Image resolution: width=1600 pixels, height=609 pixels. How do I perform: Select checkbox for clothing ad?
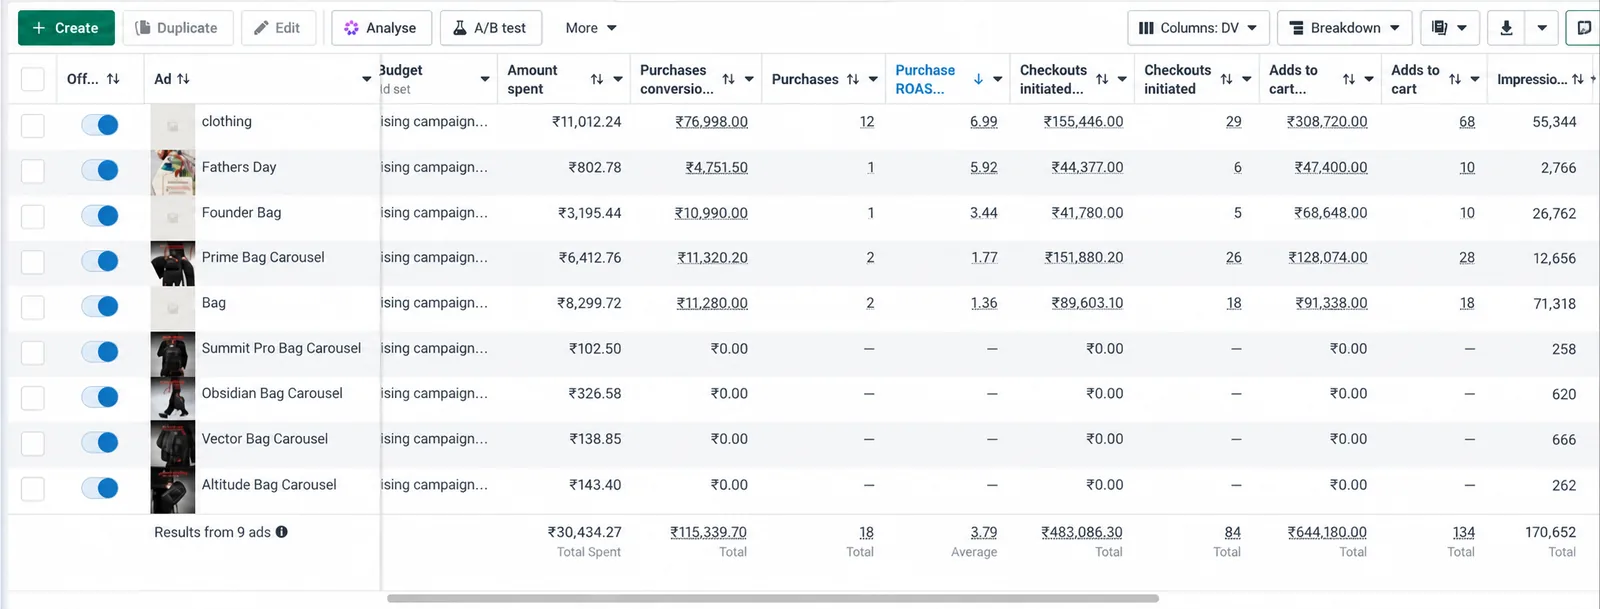33,125
